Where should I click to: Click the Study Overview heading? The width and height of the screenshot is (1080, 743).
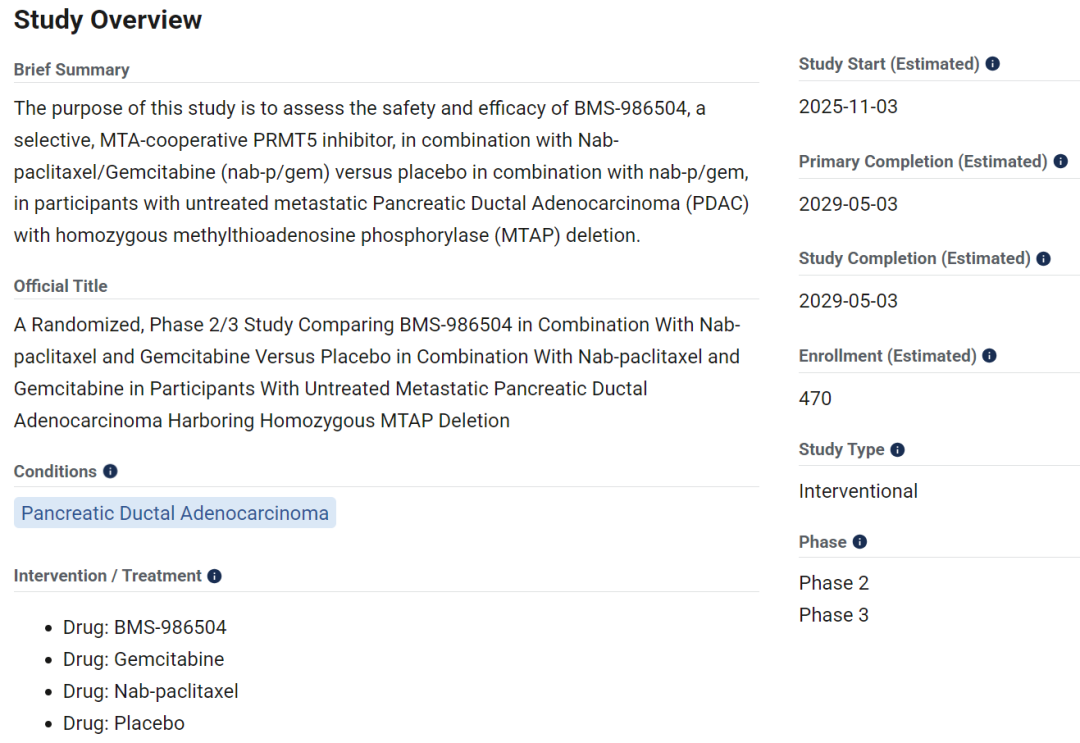coord(108,20)
